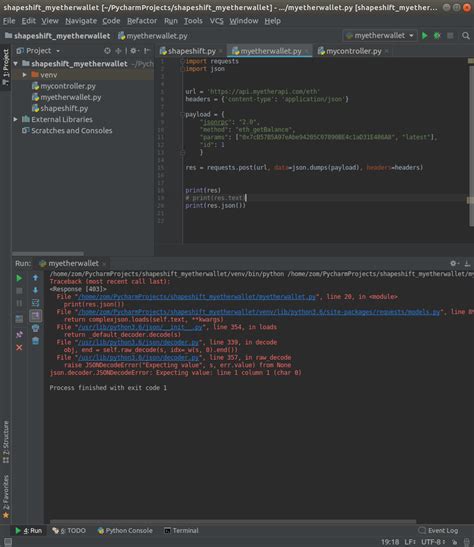Open the File menu
Viewport: 474px width, 547px height.
point(9,21)
